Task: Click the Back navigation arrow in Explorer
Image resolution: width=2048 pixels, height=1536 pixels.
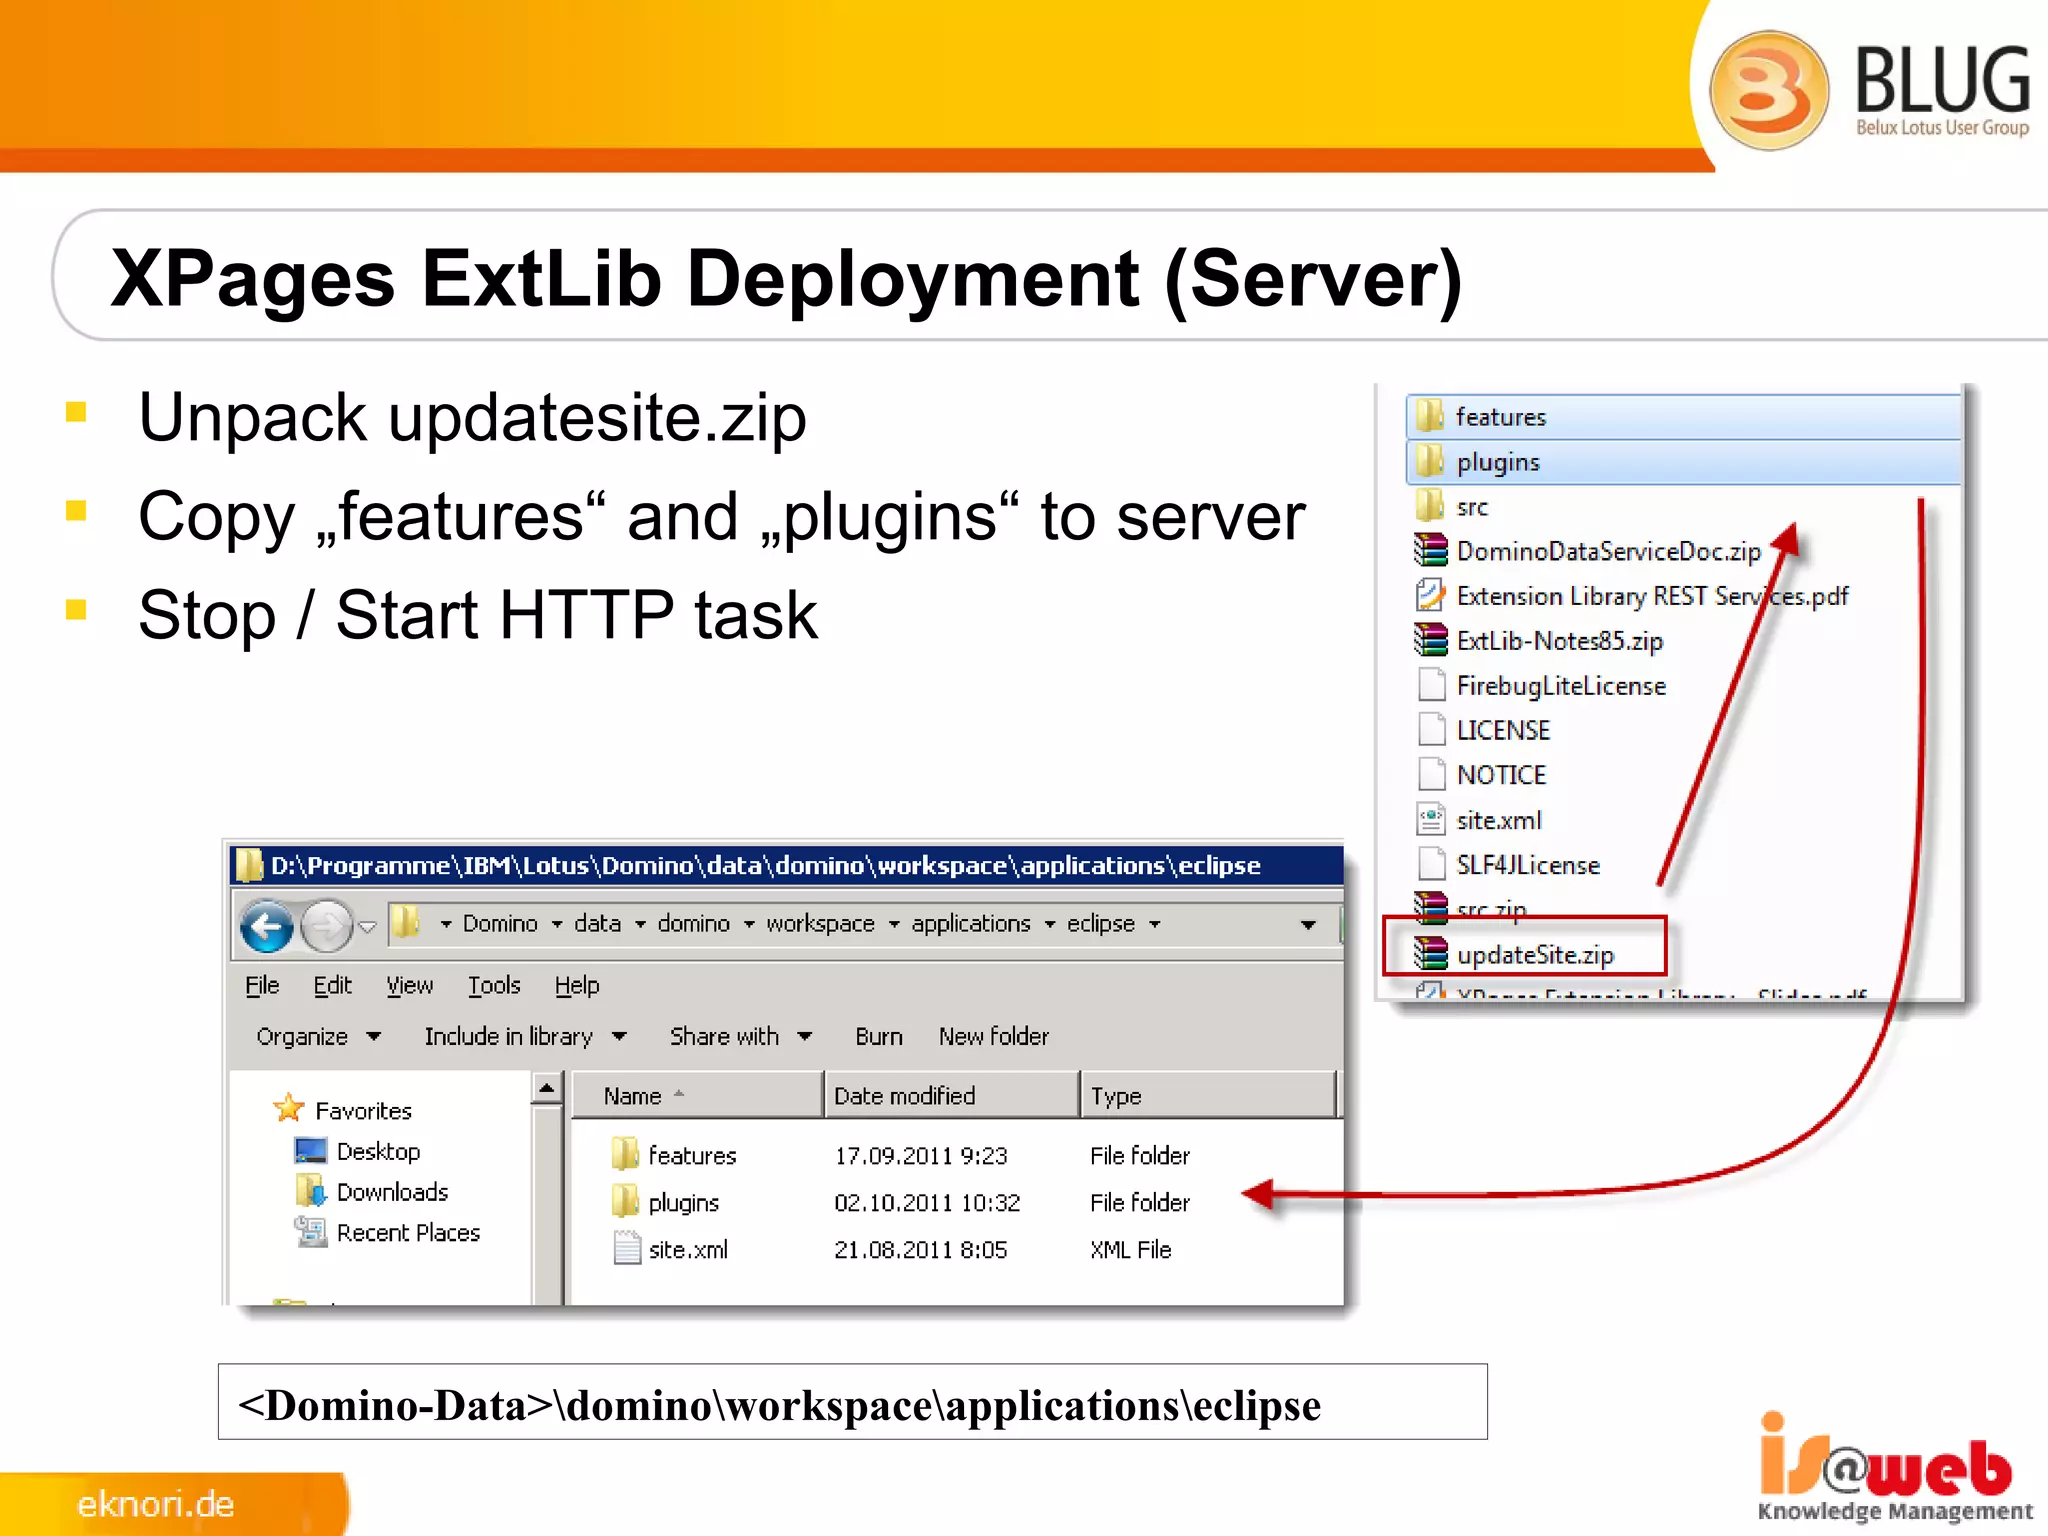Action: (x=267, y=925)
